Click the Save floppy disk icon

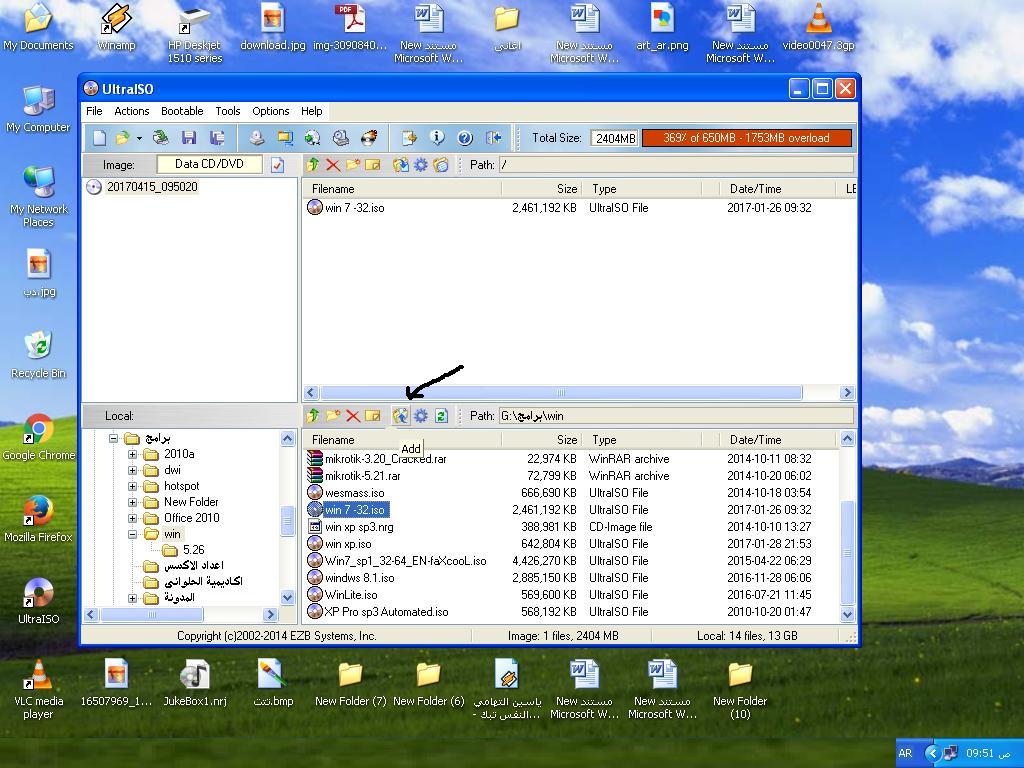click(189, 138)
